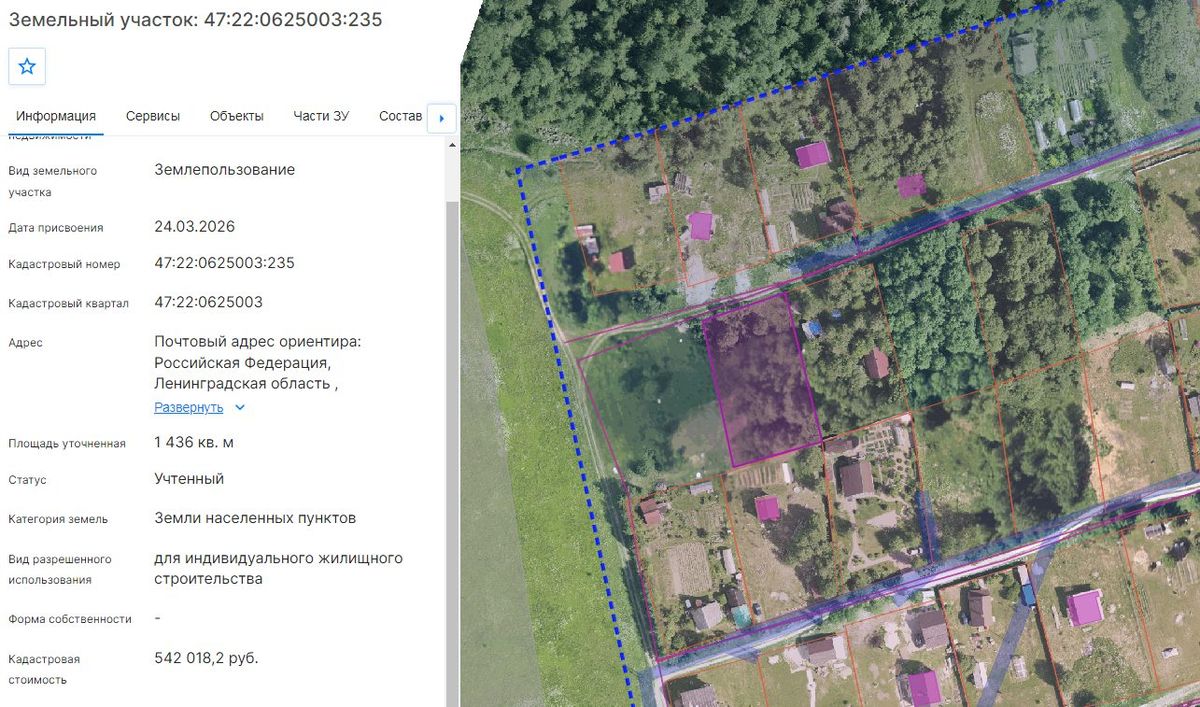The image size is (1200, 707).
Task: Click the status value Учтенный
Action: (x=189, y=478)
